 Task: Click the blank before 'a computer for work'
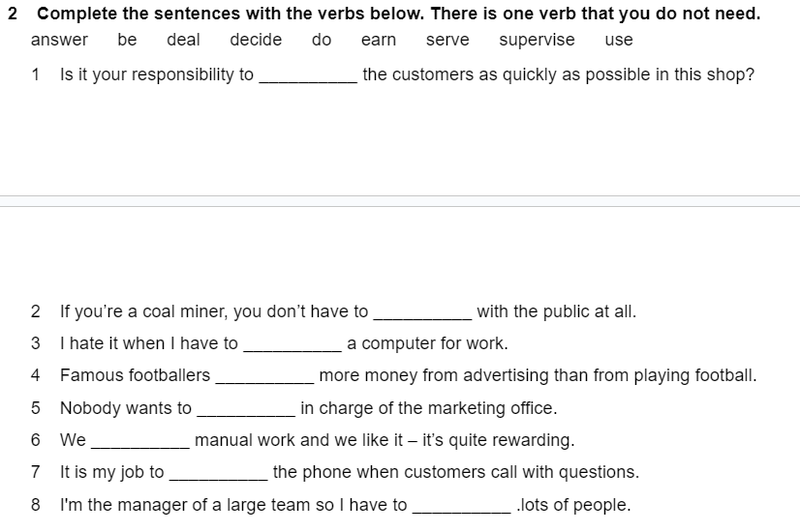tap(292, 344)
